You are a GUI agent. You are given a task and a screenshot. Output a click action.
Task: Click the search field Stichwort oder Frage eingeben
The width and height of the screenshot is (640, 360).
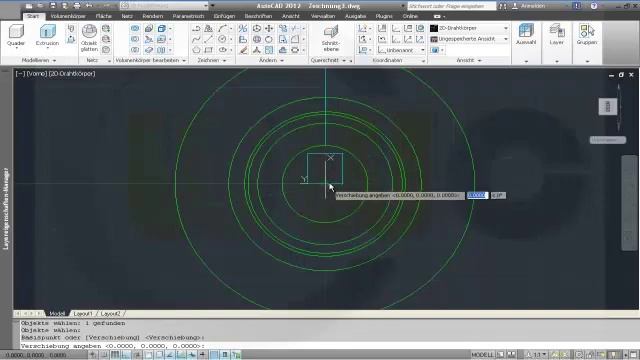[x=452, y=6]
